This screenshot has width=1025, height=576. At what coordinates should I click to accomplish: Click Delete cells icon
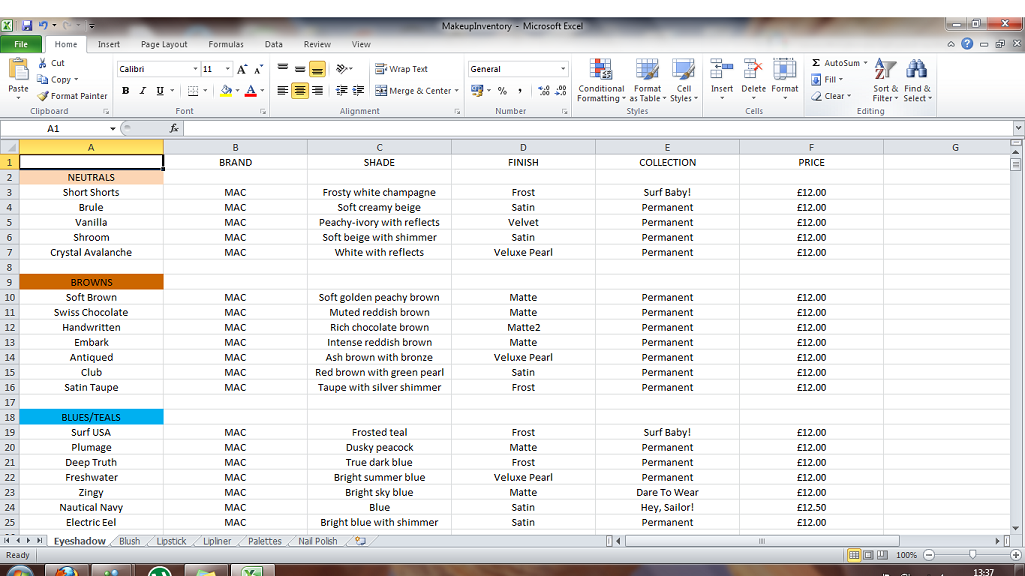[x=753, y=70]
